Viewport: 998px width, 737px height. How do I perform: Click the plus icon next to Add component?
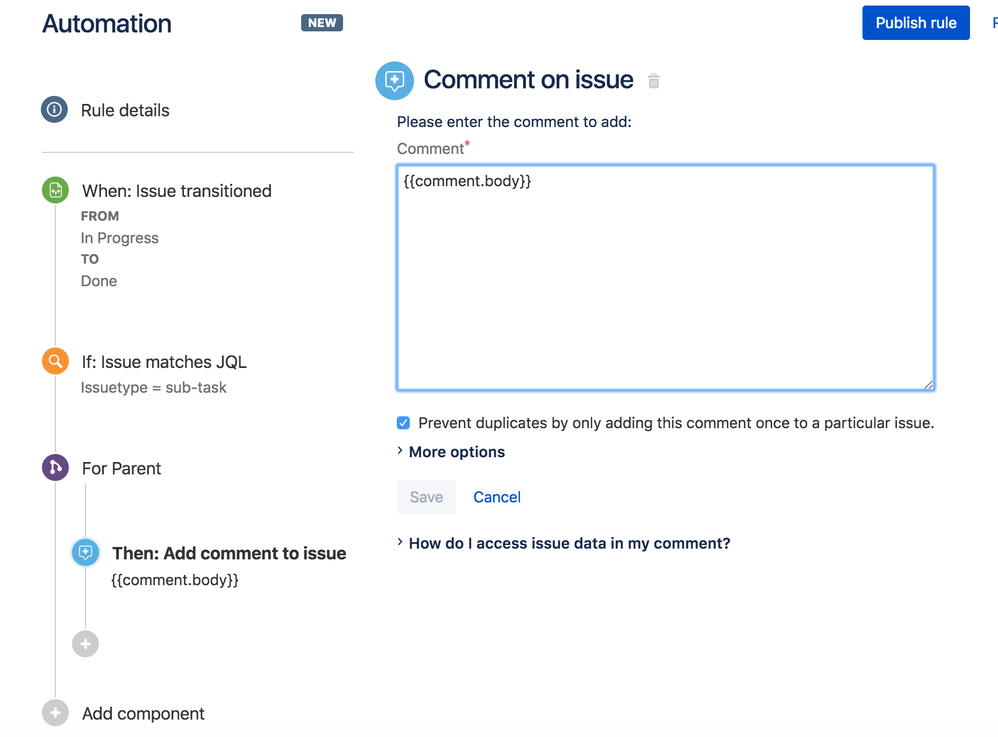click(55, 712)
